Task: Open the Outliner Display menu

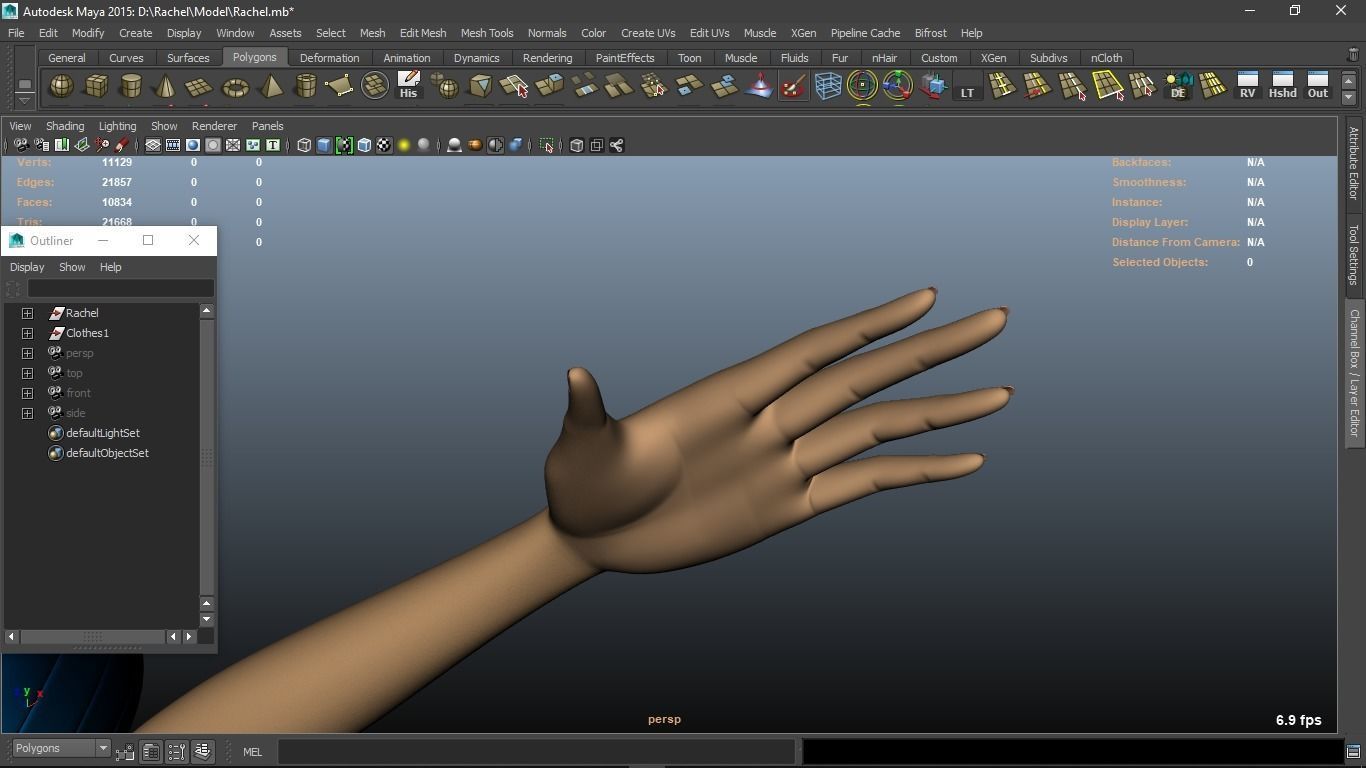Action: [27, 267]
